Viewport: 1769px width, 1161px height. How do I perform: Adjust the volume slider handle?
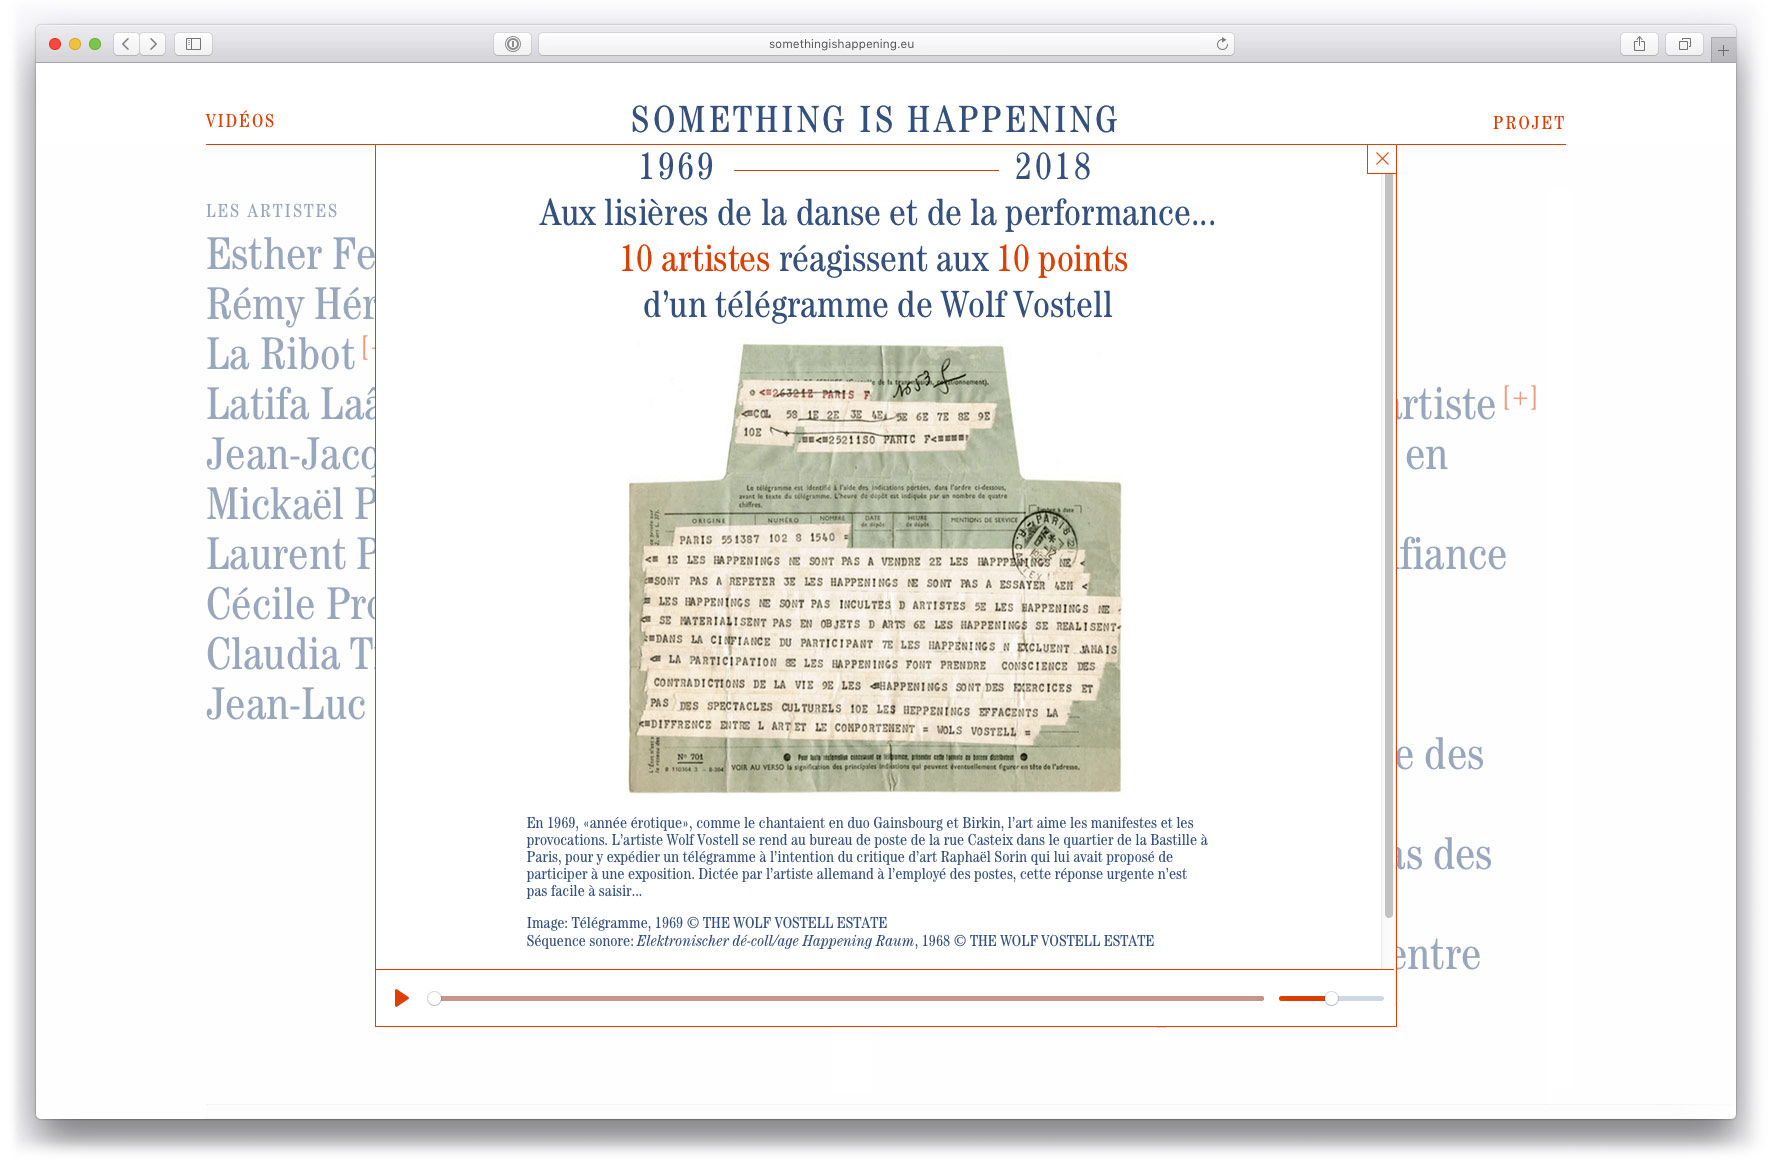tap(1331, 998)
